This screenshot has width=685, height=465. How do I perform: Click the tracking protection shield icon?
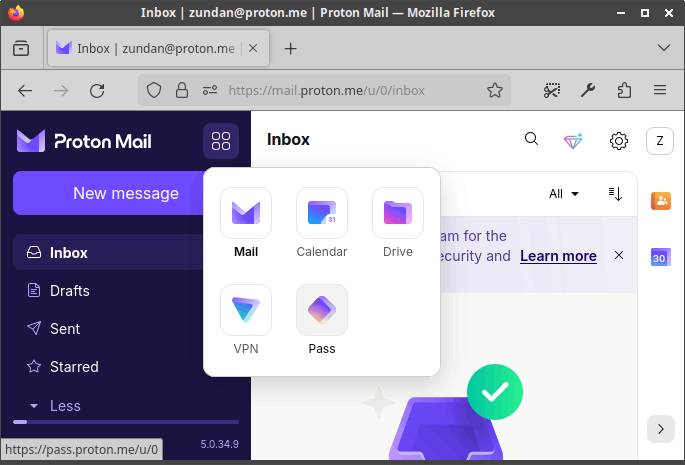click(154, 90)
